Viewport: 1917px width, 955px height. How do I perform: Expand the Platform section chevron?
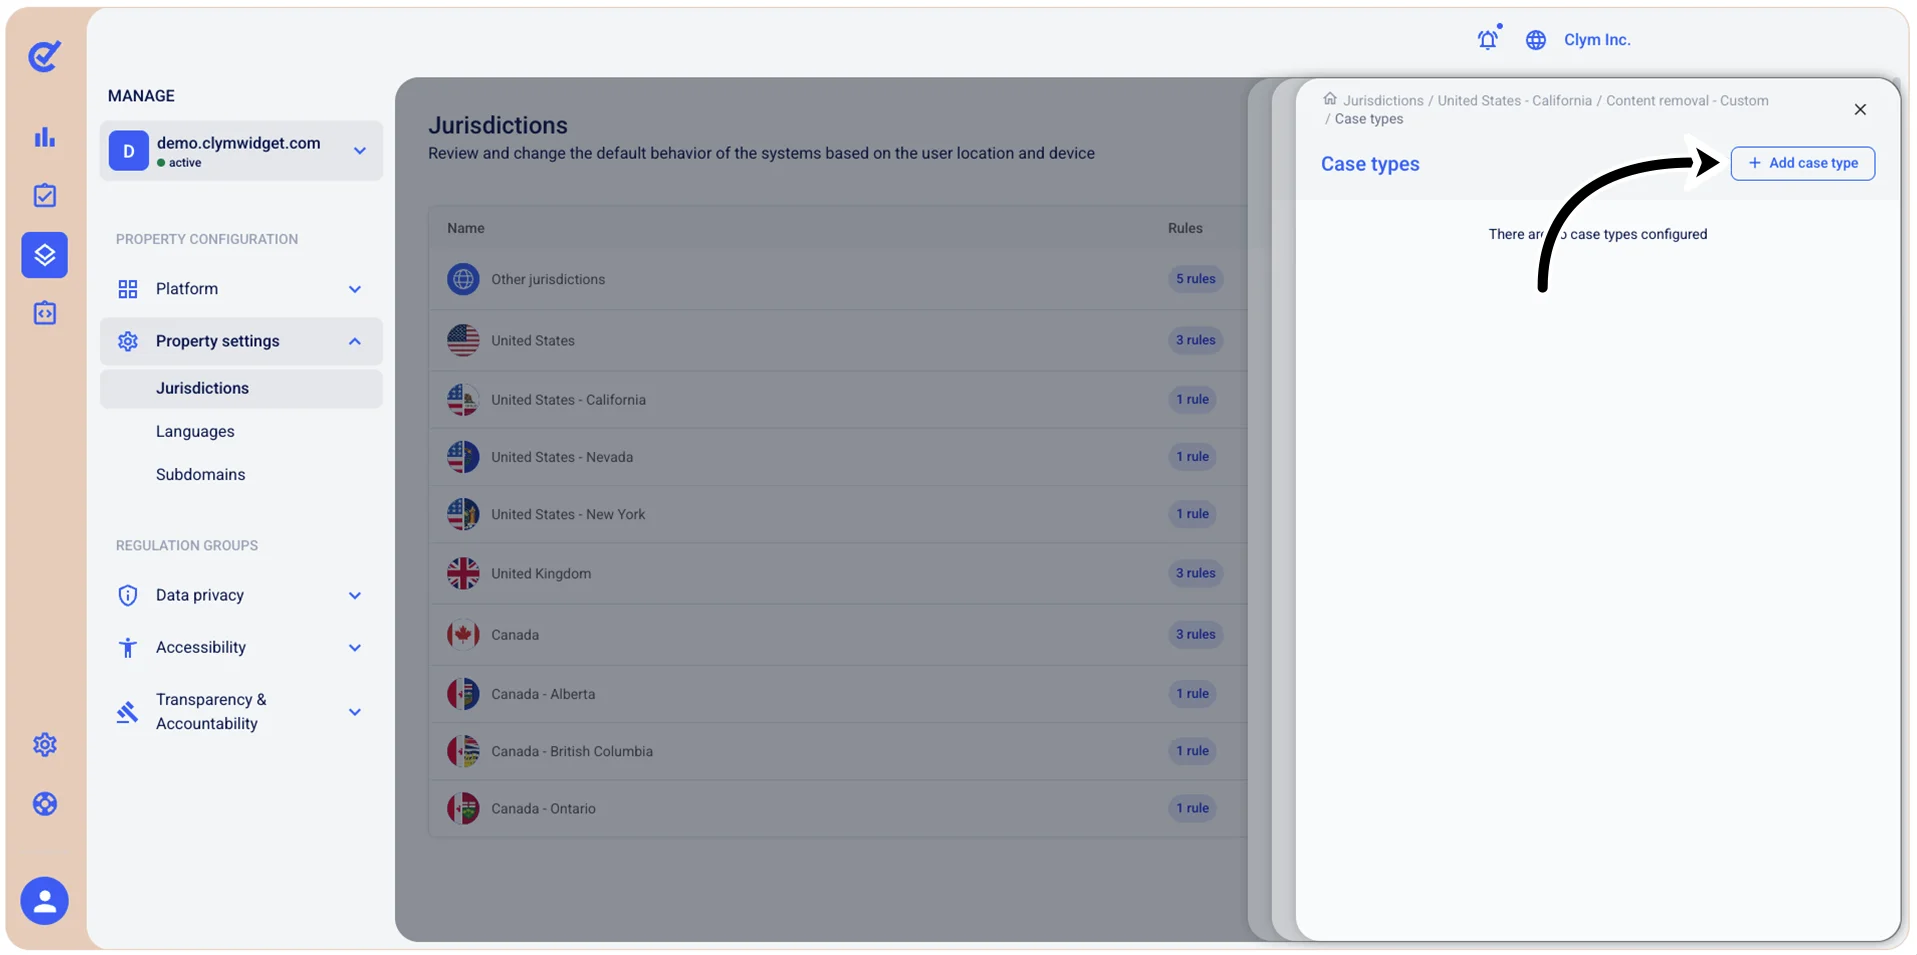[x=355, y=289]
